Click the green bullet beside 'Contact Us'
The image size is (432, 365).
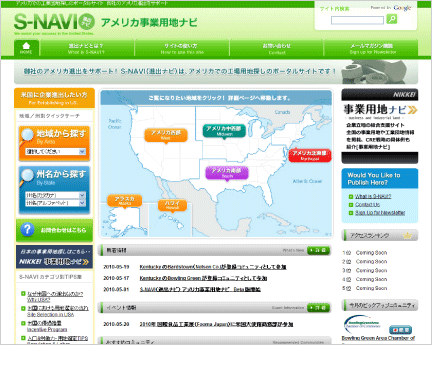[x=351, y=205]
